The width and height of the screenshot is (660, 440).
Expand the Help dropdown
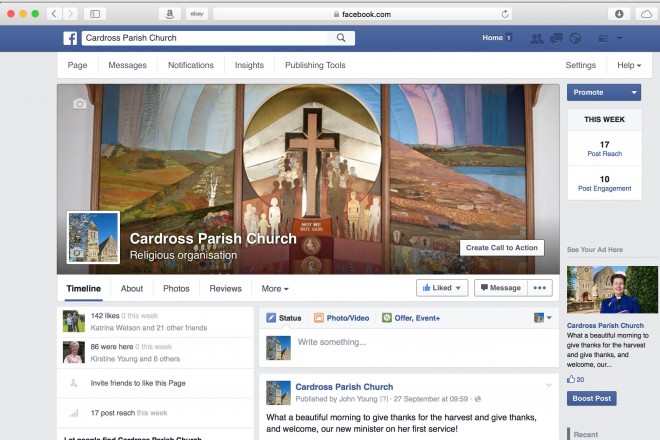pyautogui.click(x=629, y=65)
